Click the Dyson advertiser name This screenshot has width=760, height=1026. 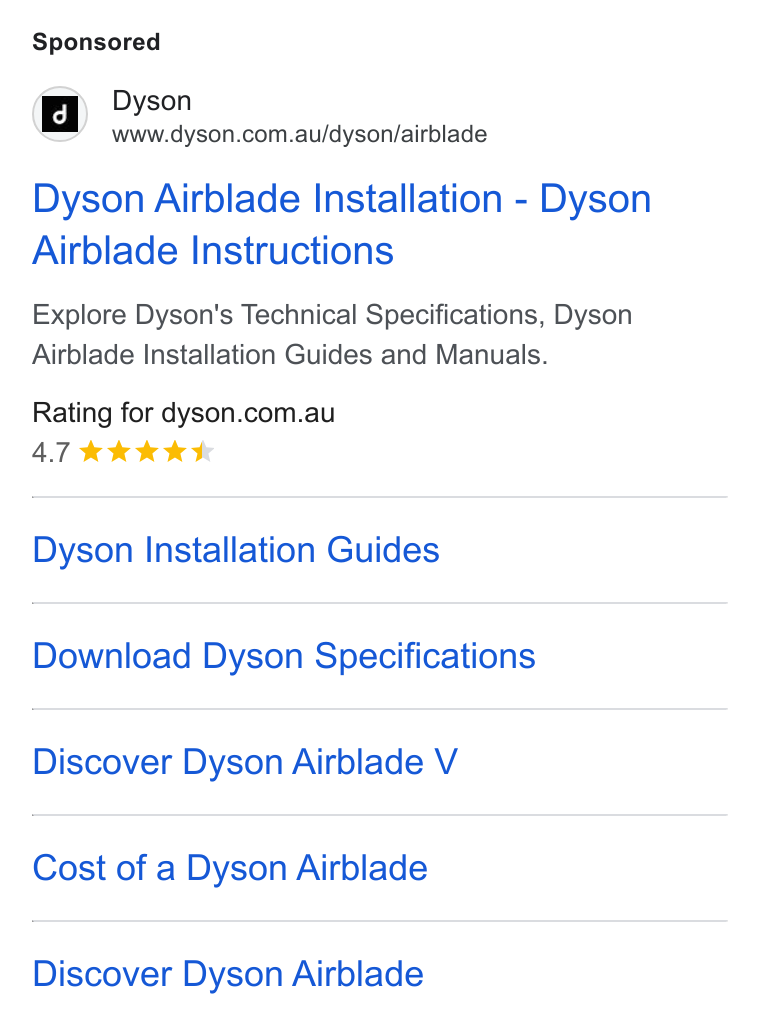tap(152, 101)
